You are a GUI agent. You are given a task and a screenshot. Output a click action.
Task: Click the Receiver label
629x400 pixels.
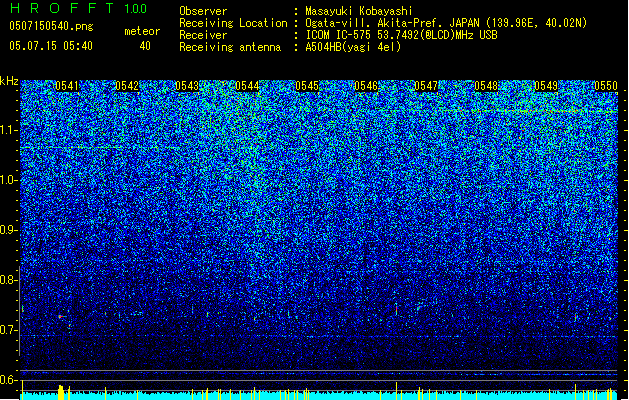click(203, 35)
